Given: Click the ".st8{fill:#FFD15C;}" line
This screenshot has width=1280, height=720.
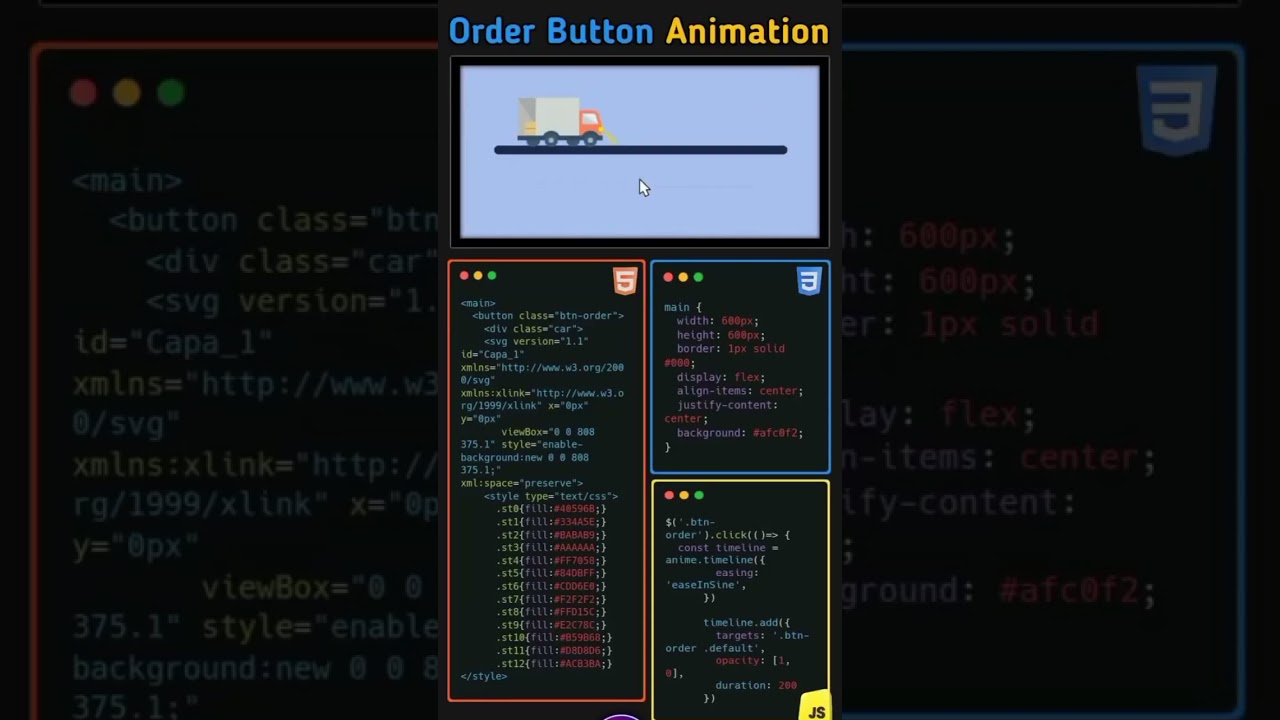Looking at the screenshot, I should [551, 612].
